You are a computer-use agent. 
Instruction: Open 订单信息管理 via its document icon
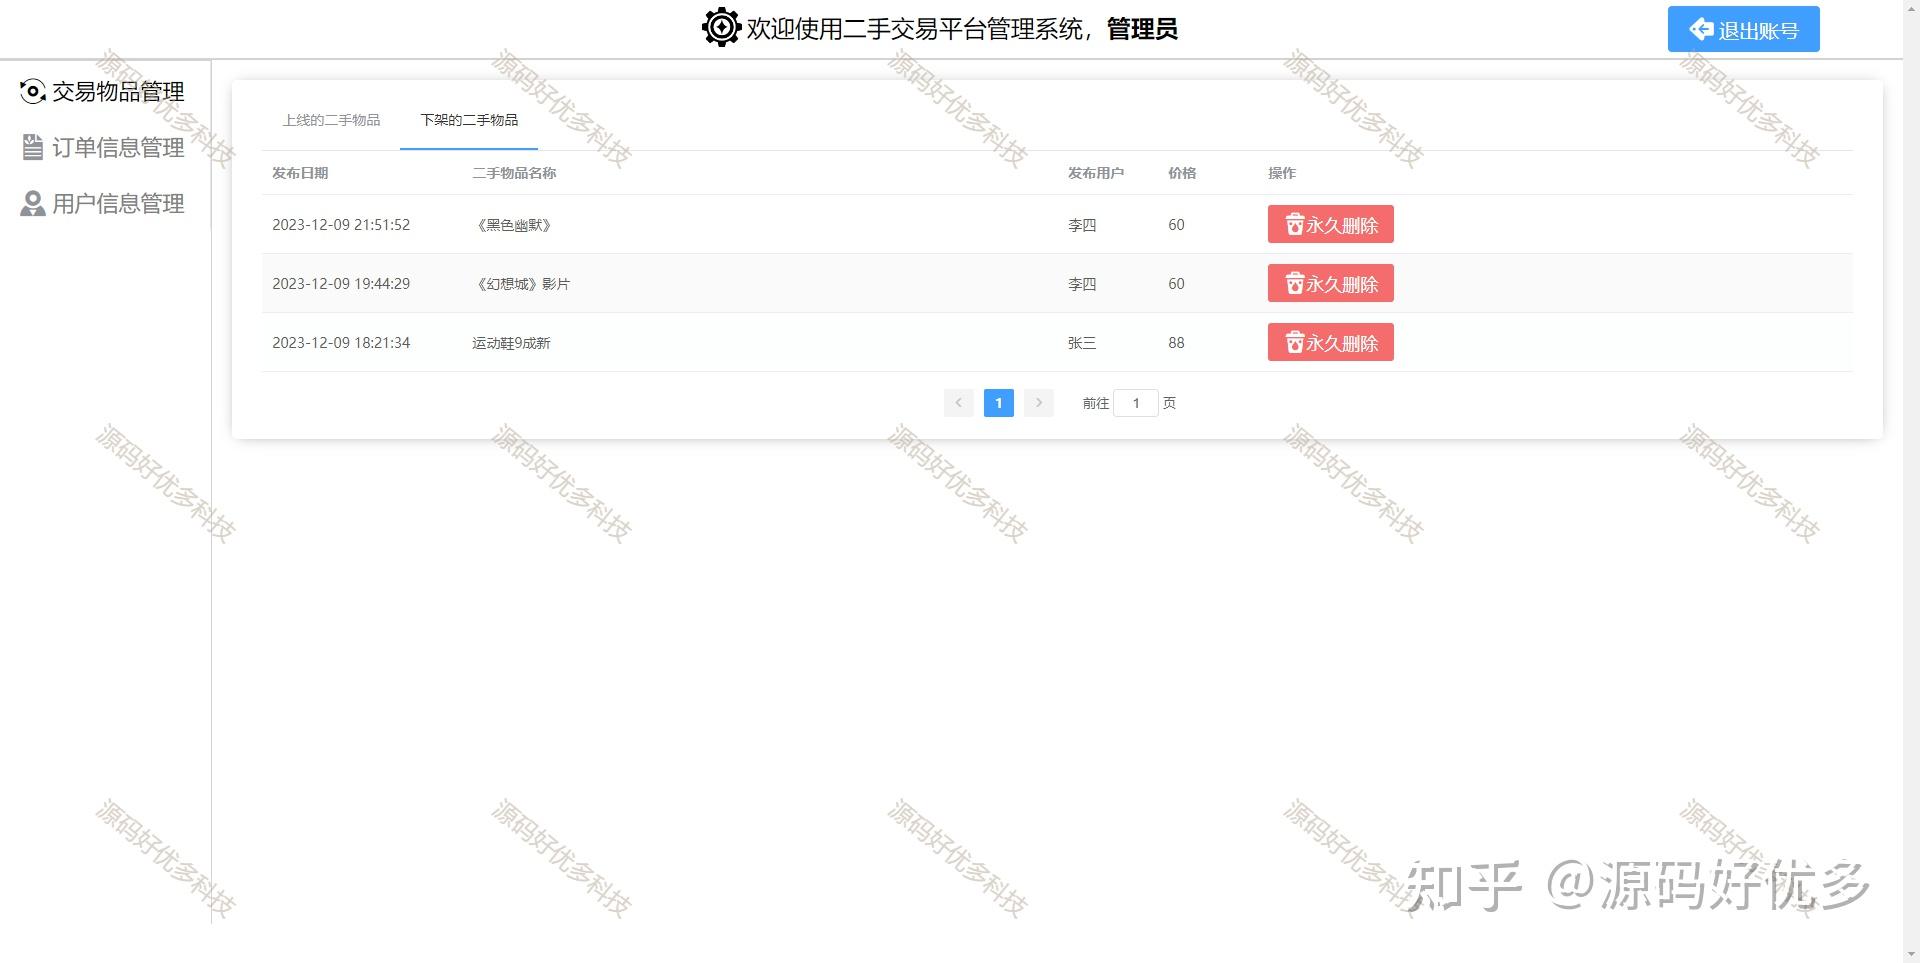tap(33, 147)
